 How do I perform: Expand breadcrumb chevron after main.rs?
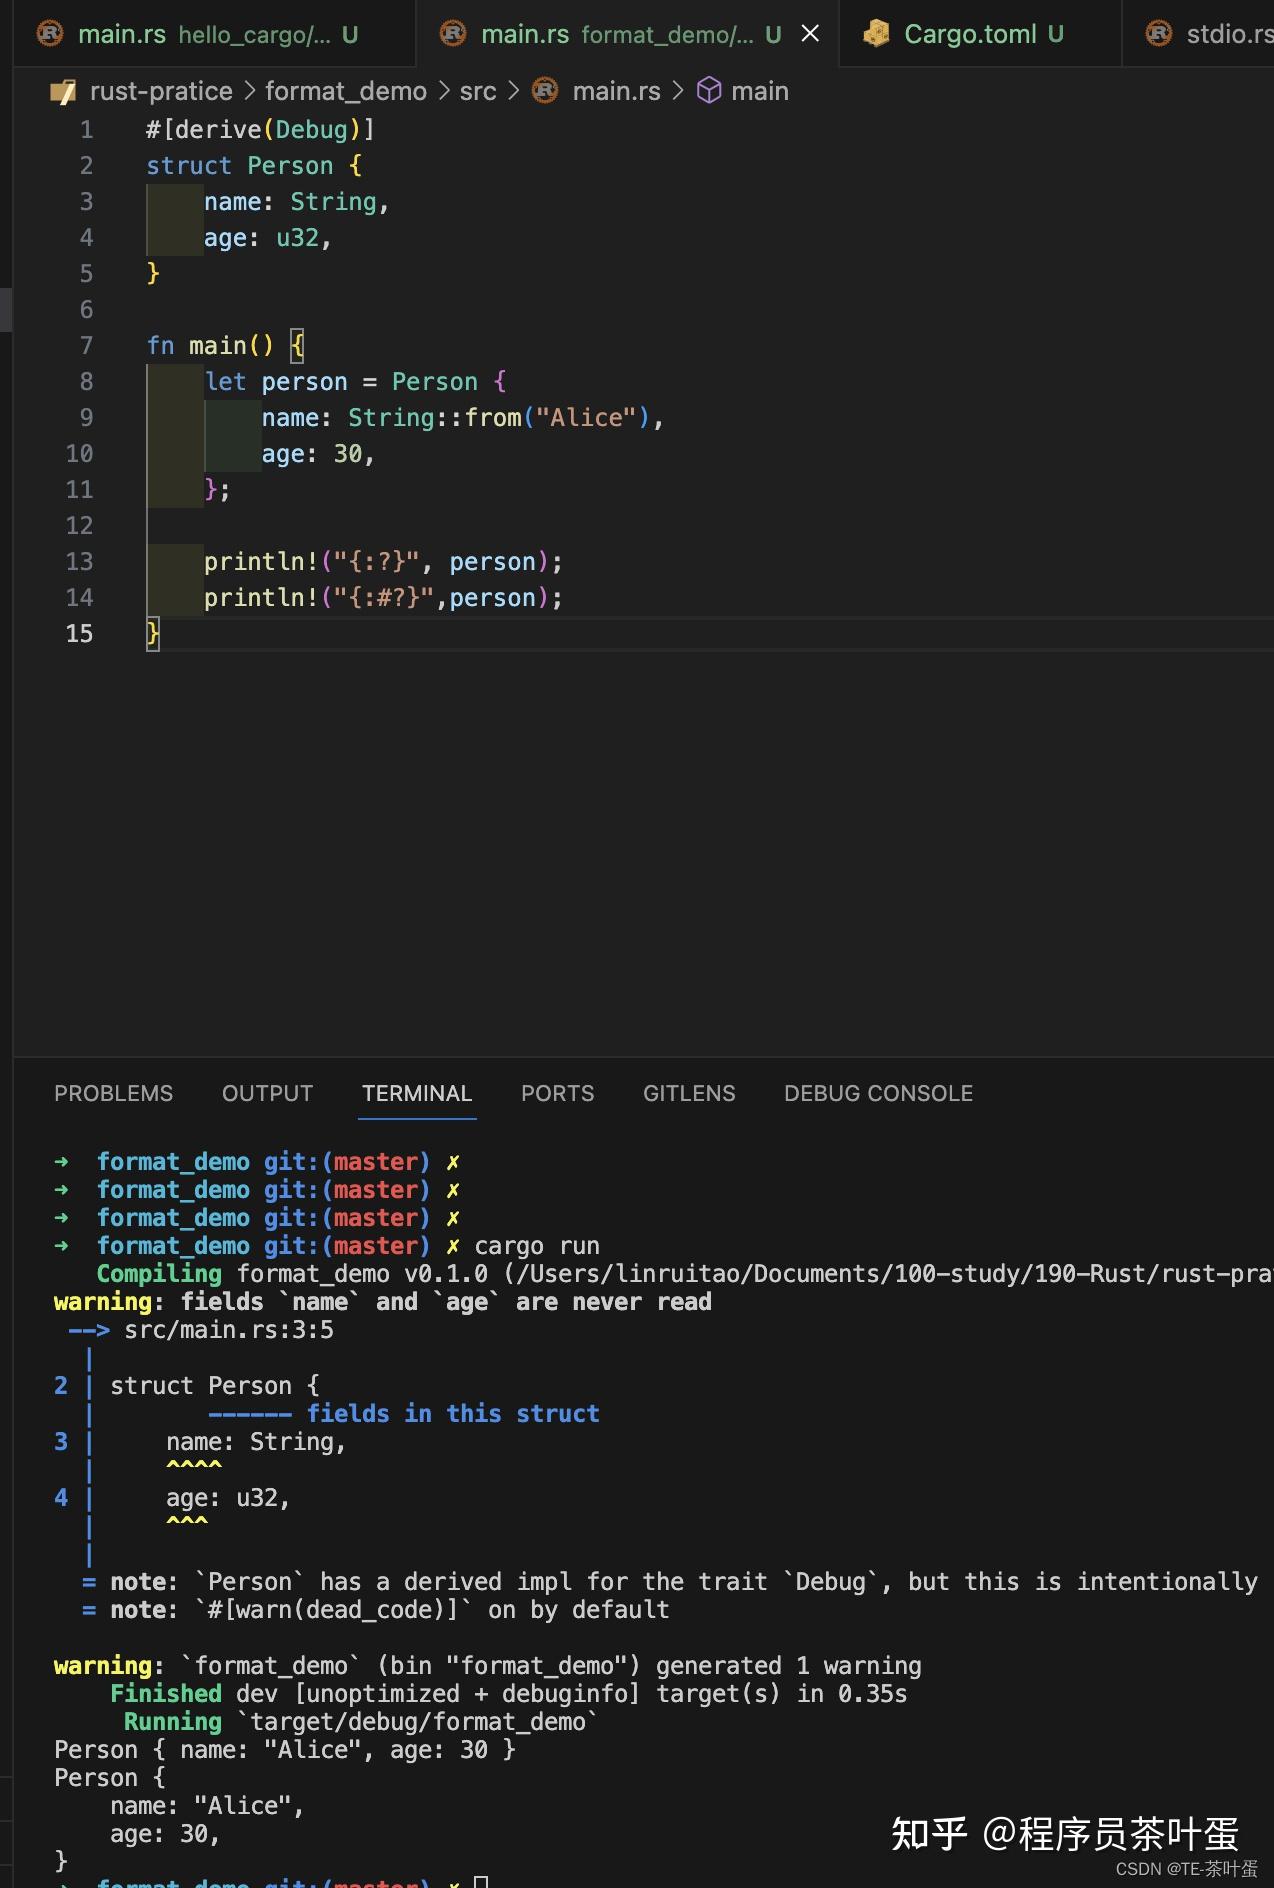tap(677, 91)
